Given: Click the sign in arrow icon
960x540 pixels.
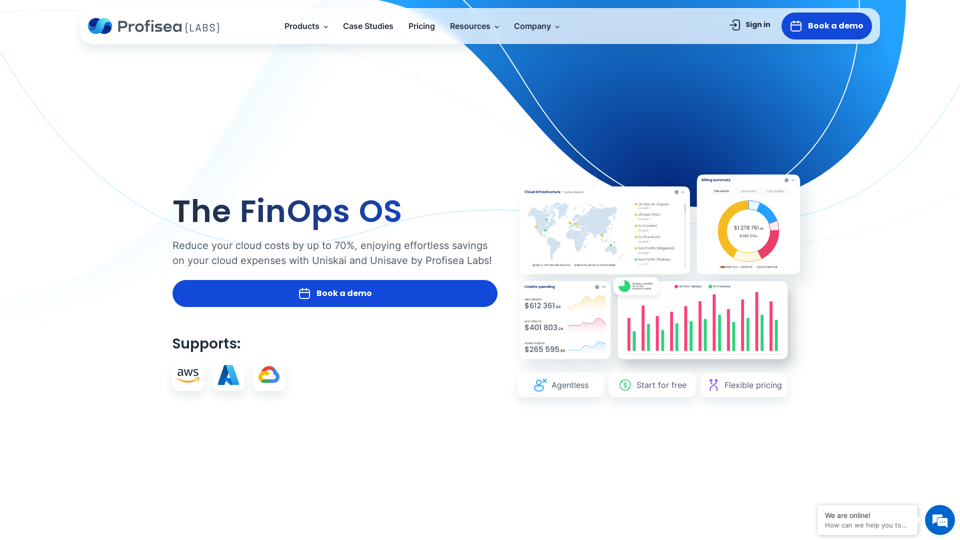Looking at the screenshot, I should (735, 25).
